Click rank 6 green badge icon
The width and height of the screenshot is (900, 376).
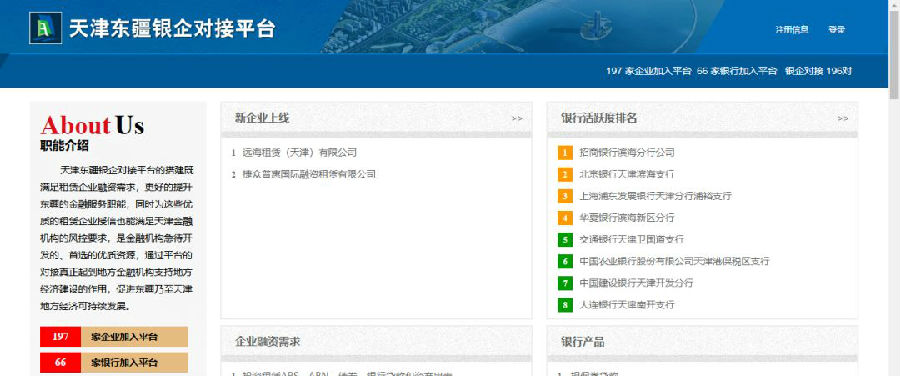pyautogui.click(x=565, y=261)
